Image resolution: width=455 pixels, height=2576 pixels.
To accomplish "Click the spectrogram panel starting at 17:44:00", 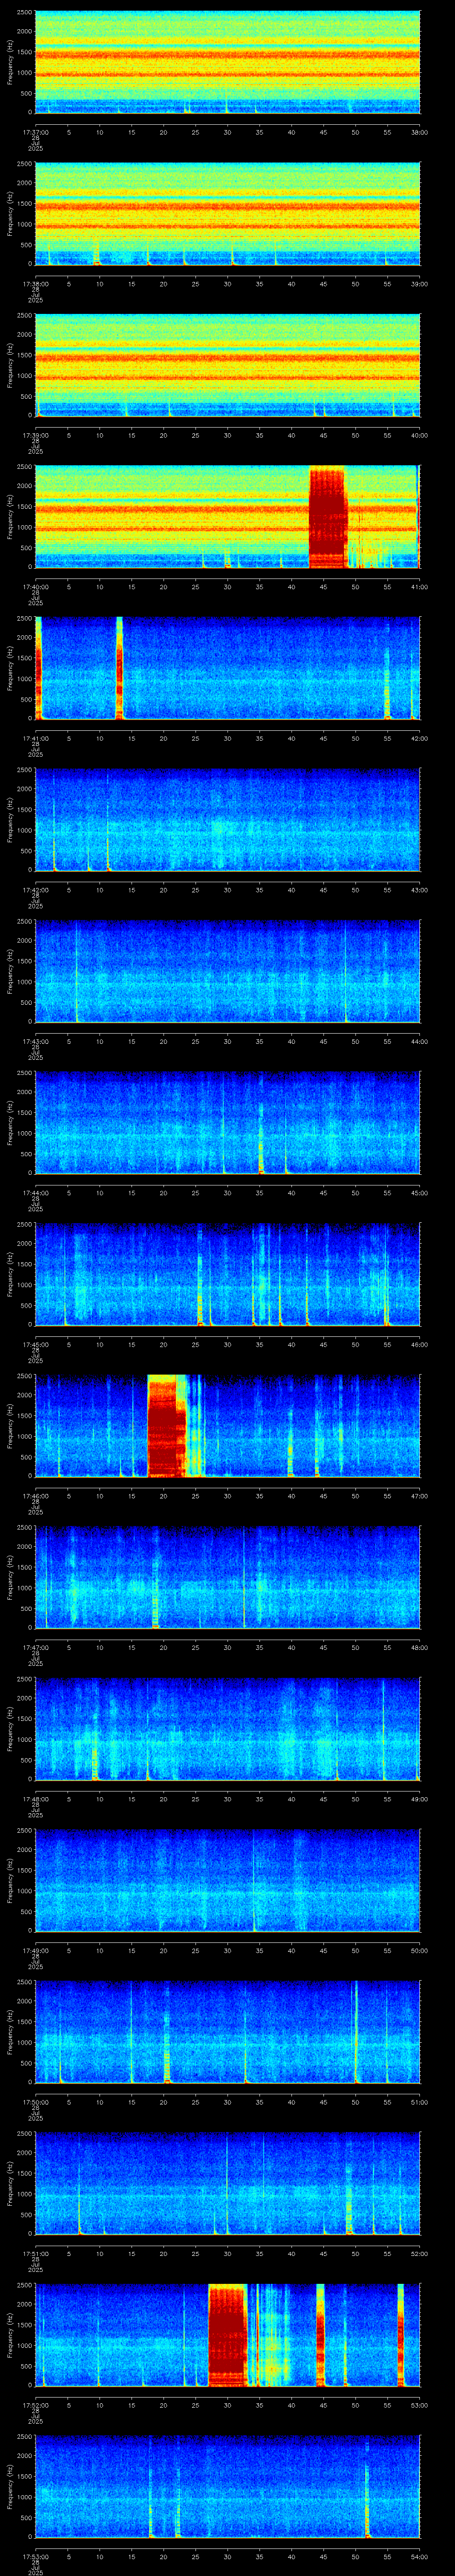I will click(x=227, y=1123).
